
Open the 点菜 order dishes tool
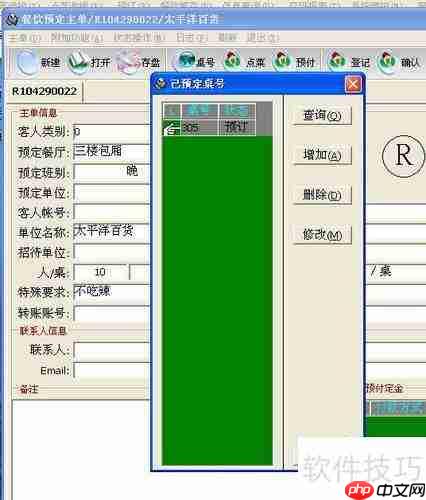tap(245, 61)
